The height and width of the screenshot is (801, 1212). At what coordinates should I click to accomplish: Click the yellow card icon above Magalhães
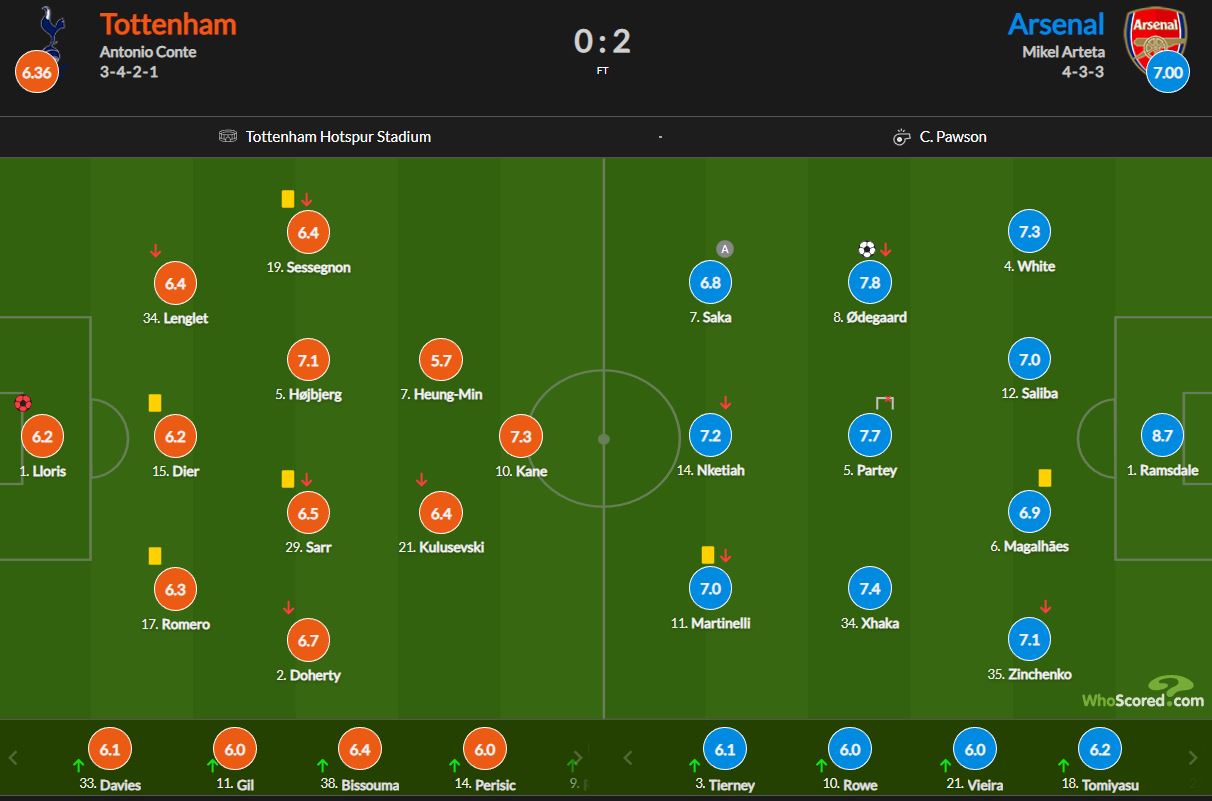point(1044,478)
